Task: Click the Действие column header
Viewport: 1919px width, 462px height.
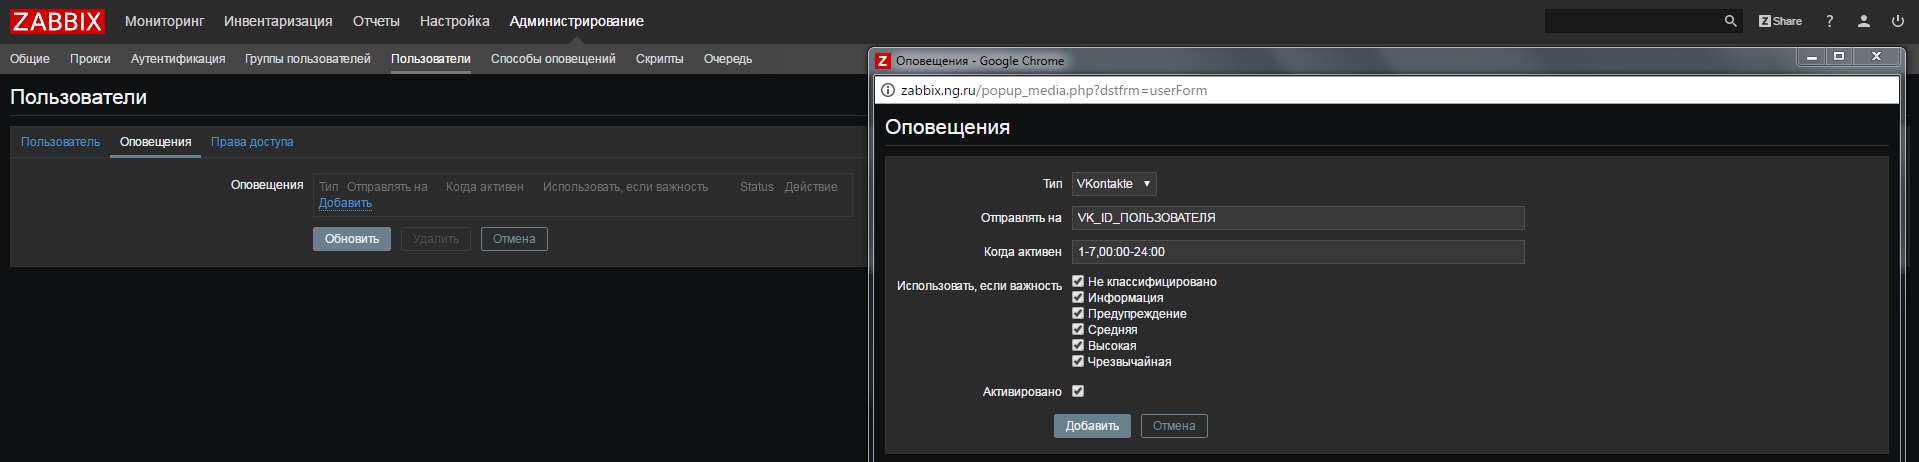Action: click(x=811, y=187)
